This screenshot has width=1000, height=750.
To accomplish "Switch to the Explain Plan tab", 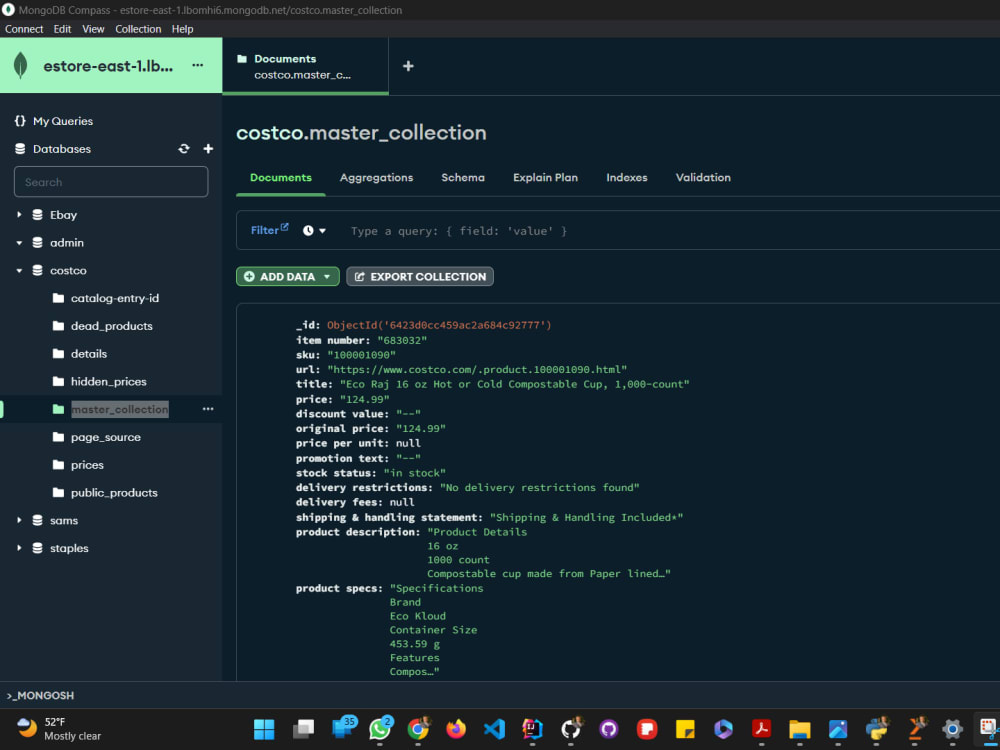I will tap(545, 177).
